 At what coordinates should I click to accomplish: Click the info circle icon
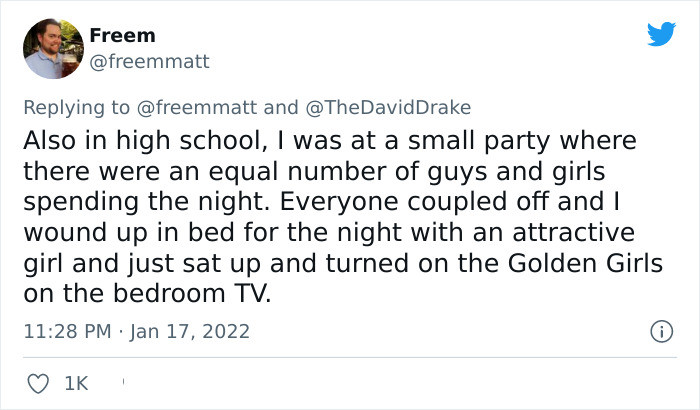(x=660, y=330)
